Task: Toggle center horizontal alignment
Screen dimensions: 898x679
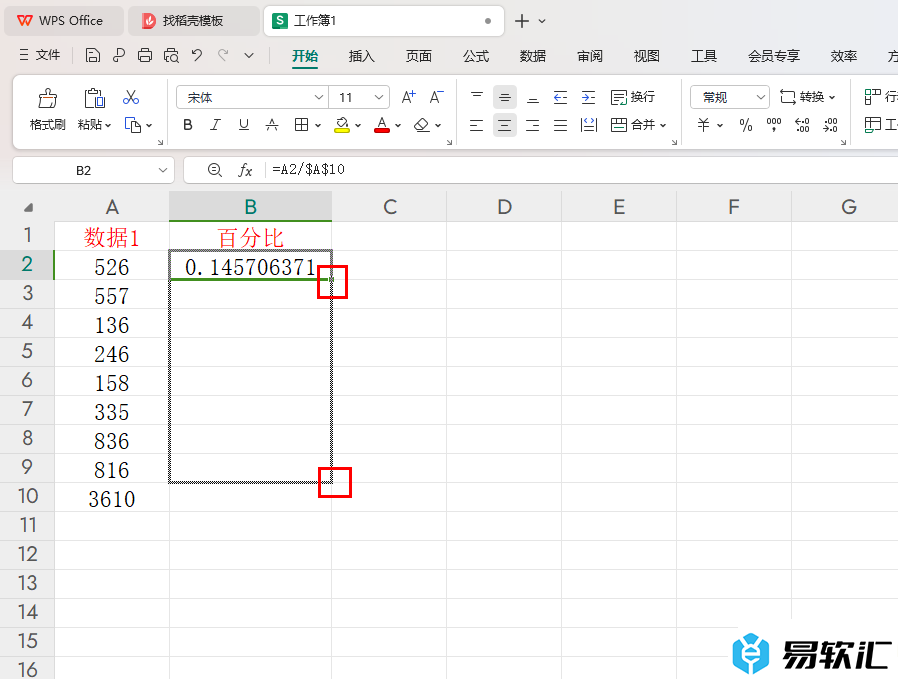Action: pyautogui.click(x=505, y=125)
